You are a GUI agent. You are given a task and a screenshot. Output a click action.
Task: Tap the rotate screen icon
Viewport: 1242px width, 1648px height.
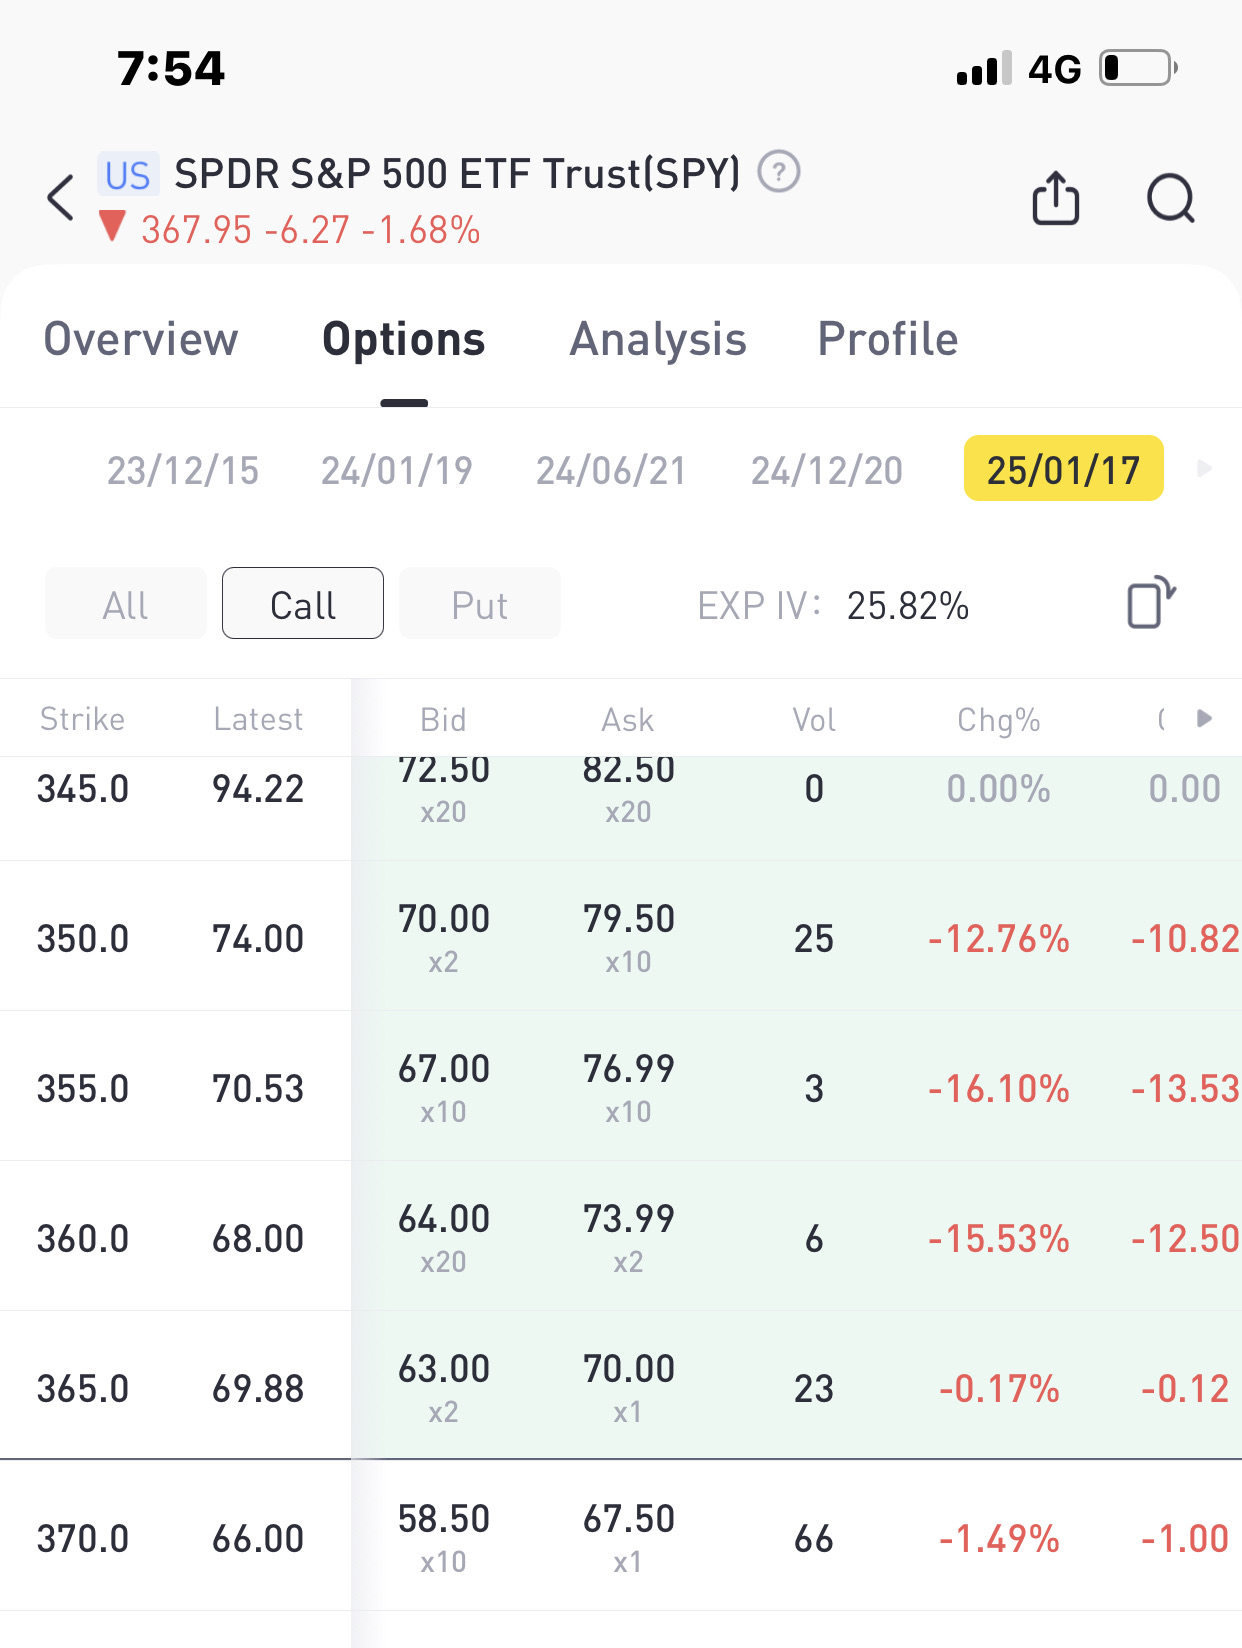pyautogui.click(x=1150, y=603)
